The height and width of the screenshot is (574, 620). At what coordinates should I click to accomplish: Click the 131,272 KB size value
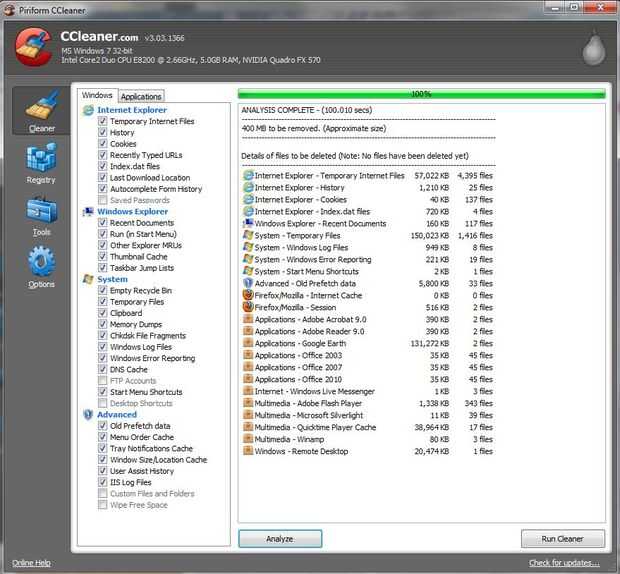pos(429,343)
